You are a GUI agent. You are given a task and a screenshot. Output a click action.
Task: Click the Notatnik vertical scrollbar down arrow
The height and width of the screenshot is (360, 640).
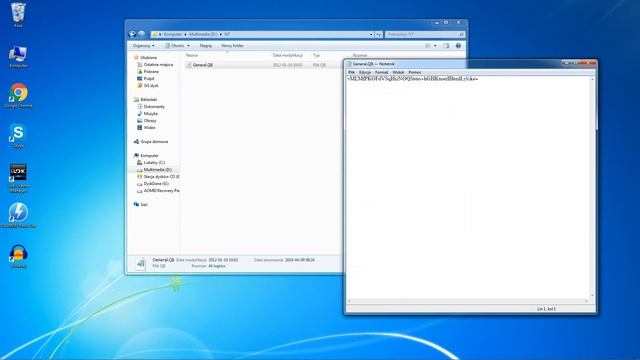point(592,295)
